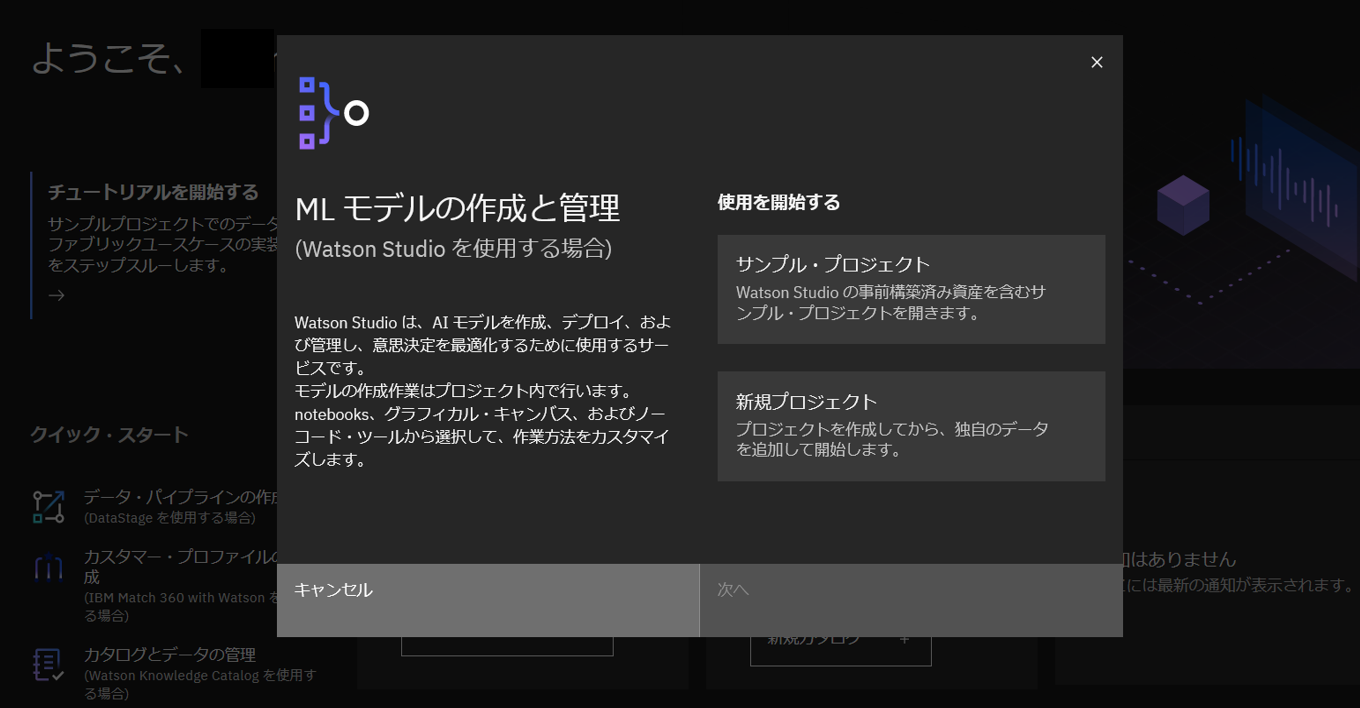
Task: Close the Watson Studio dialog with X
Action: click(1096, 62)
